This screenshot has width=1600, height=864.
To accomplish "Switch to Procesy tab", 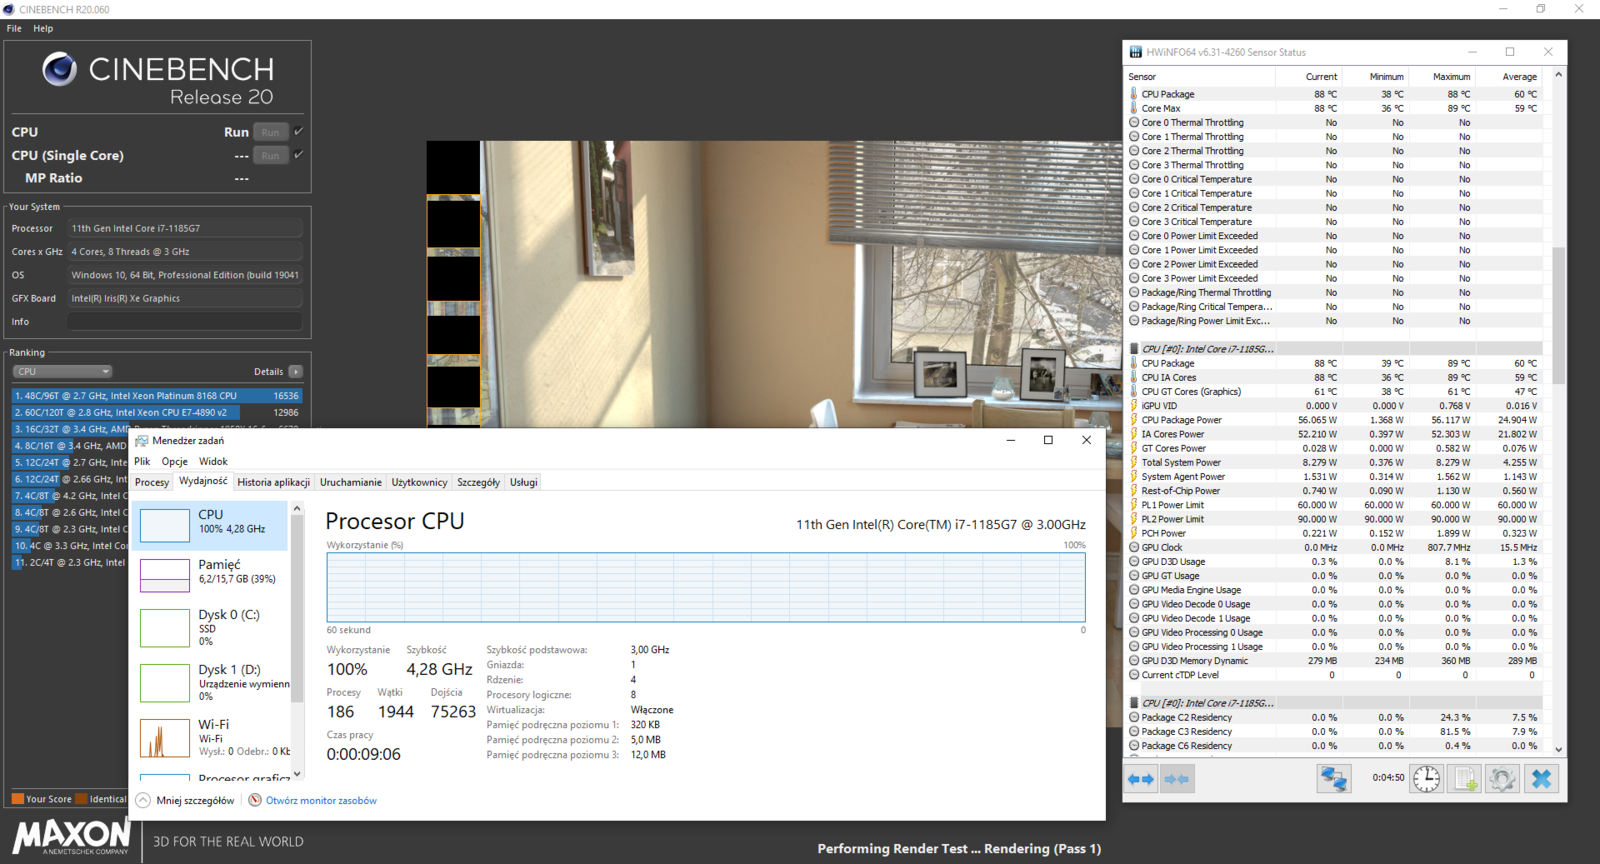I will [152, 482].
